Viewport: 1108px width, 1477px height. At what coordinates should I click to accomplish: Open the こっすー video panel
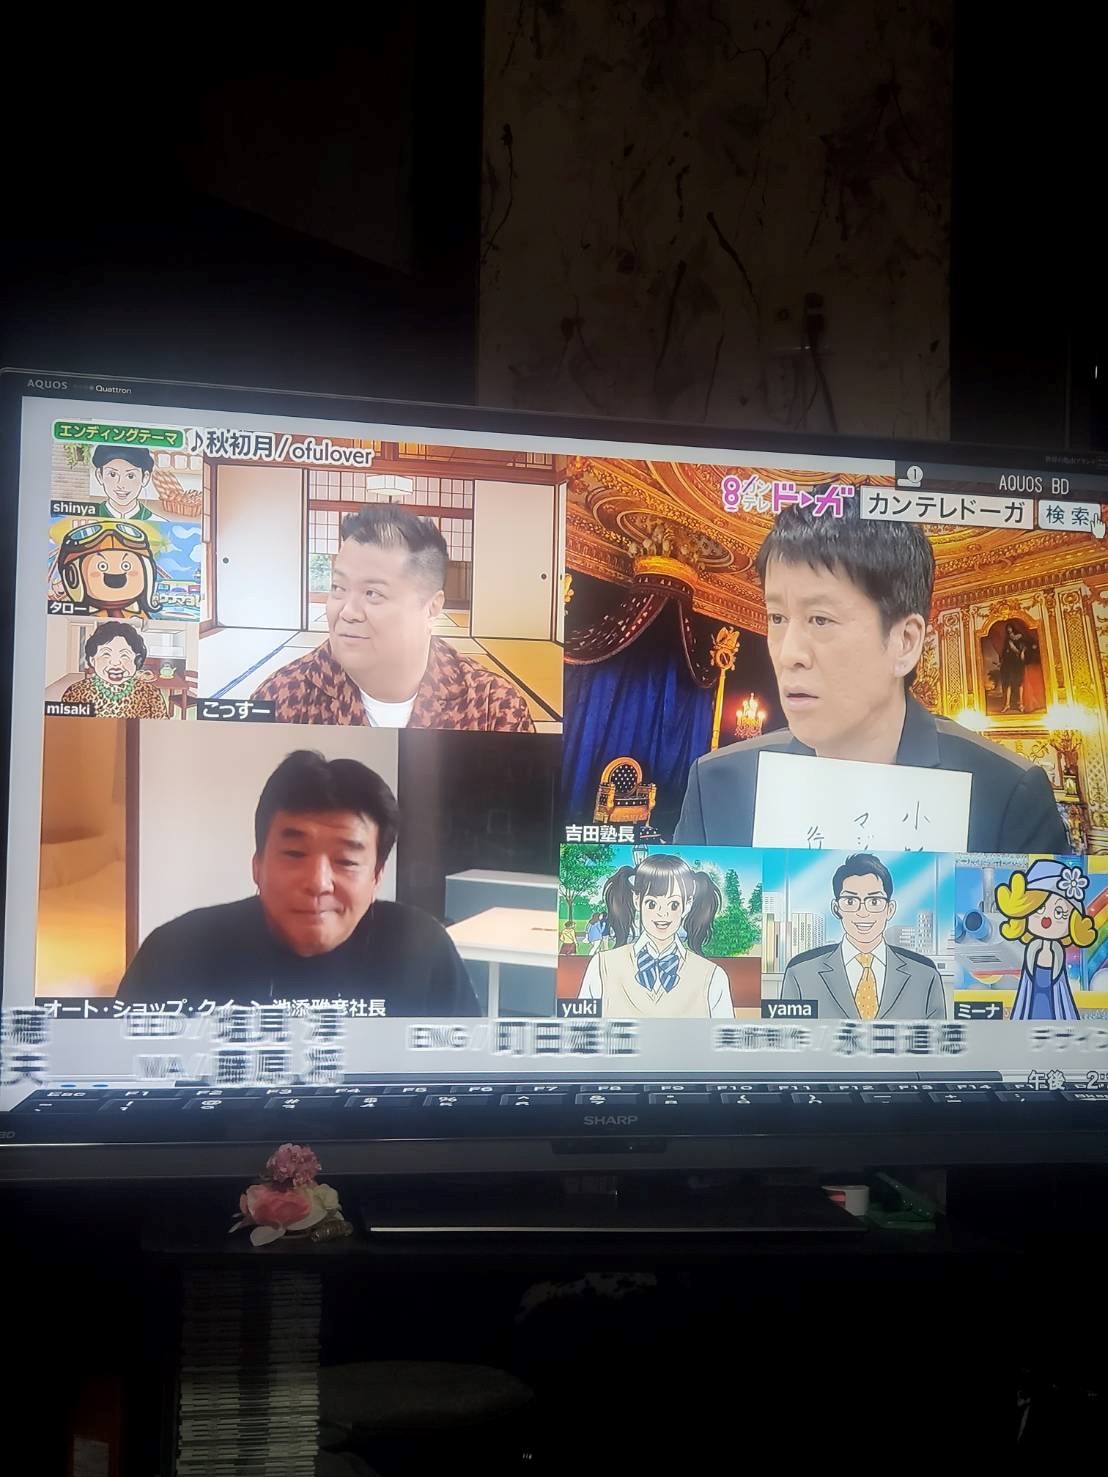[380, 590]
